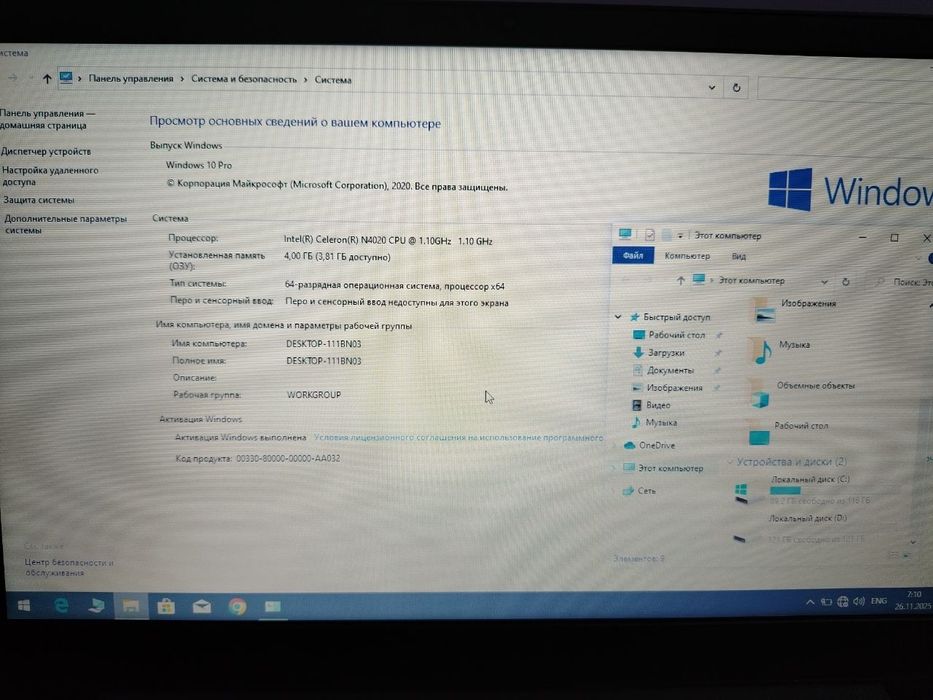Select the Объемные объекты folder icon
This screenshot has width=933, height=700.
[x=760, y=393]
